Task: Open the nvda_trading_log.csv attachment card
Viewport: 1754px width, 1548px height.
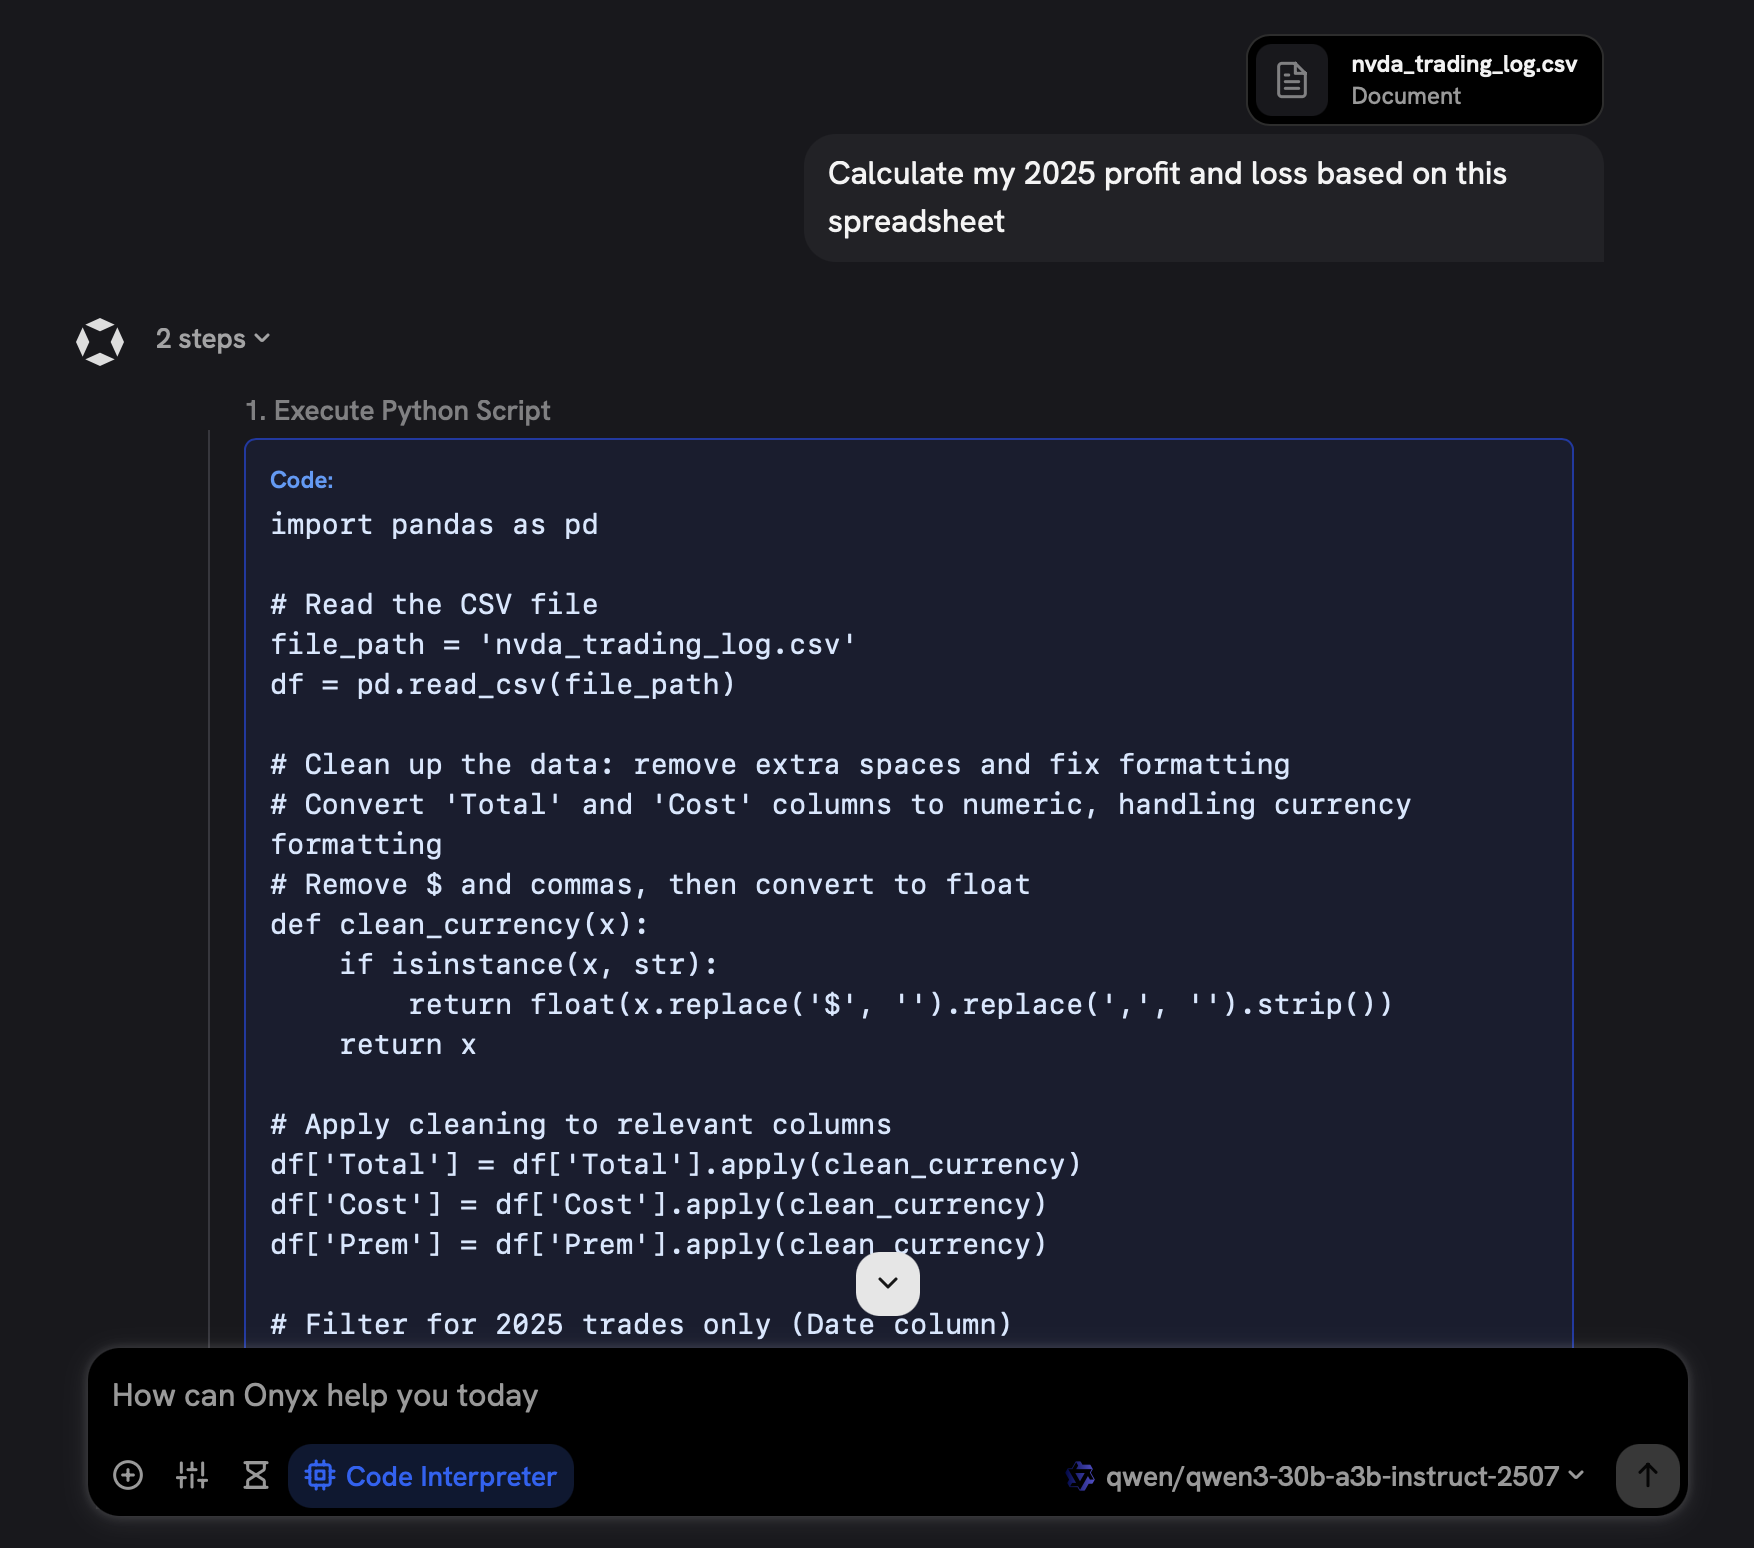Action: coord(1424,80)
